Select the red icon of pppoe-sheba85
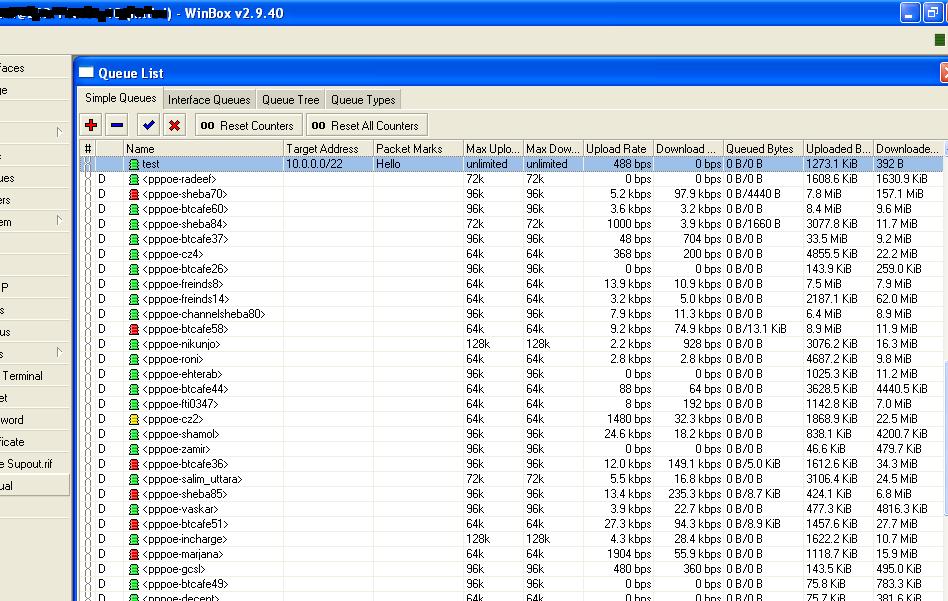Viewport: 948px width, 601px height. click(x=134, y=494)
